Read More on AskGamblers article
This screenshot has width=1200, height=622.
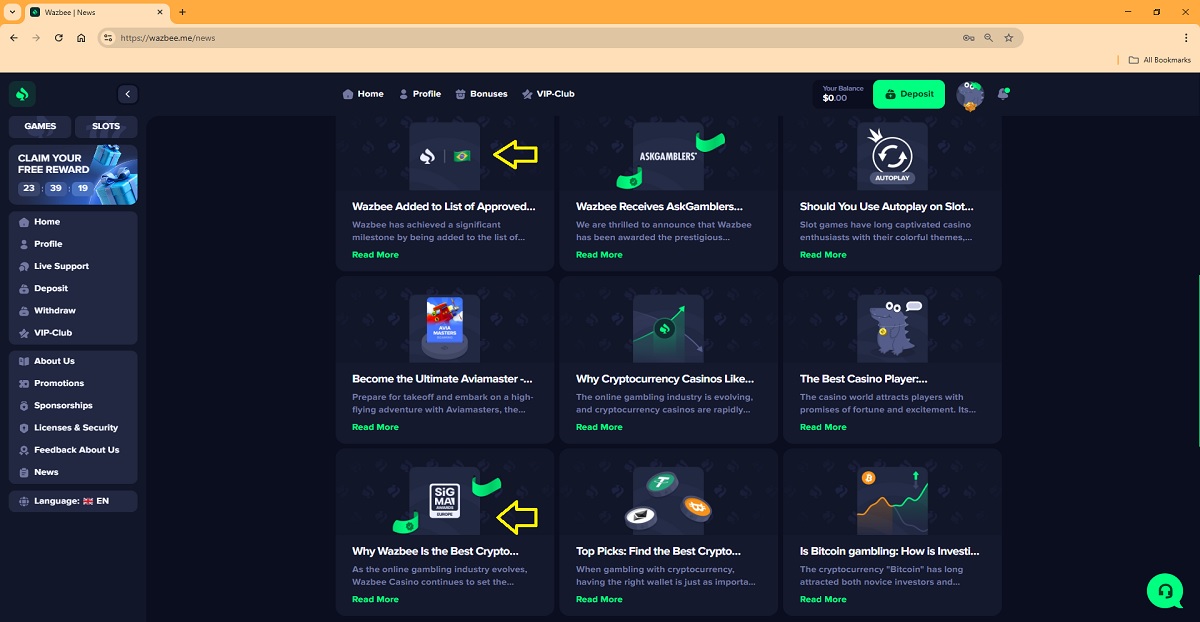pos(599,255)
